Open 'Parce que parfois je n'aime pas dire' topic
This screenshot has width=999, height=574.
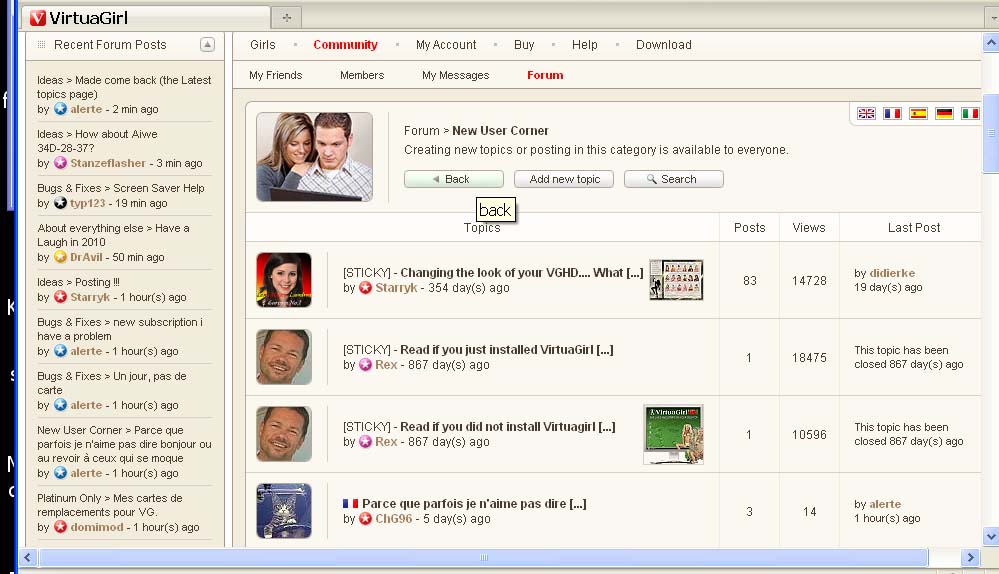tap(474, 504)
